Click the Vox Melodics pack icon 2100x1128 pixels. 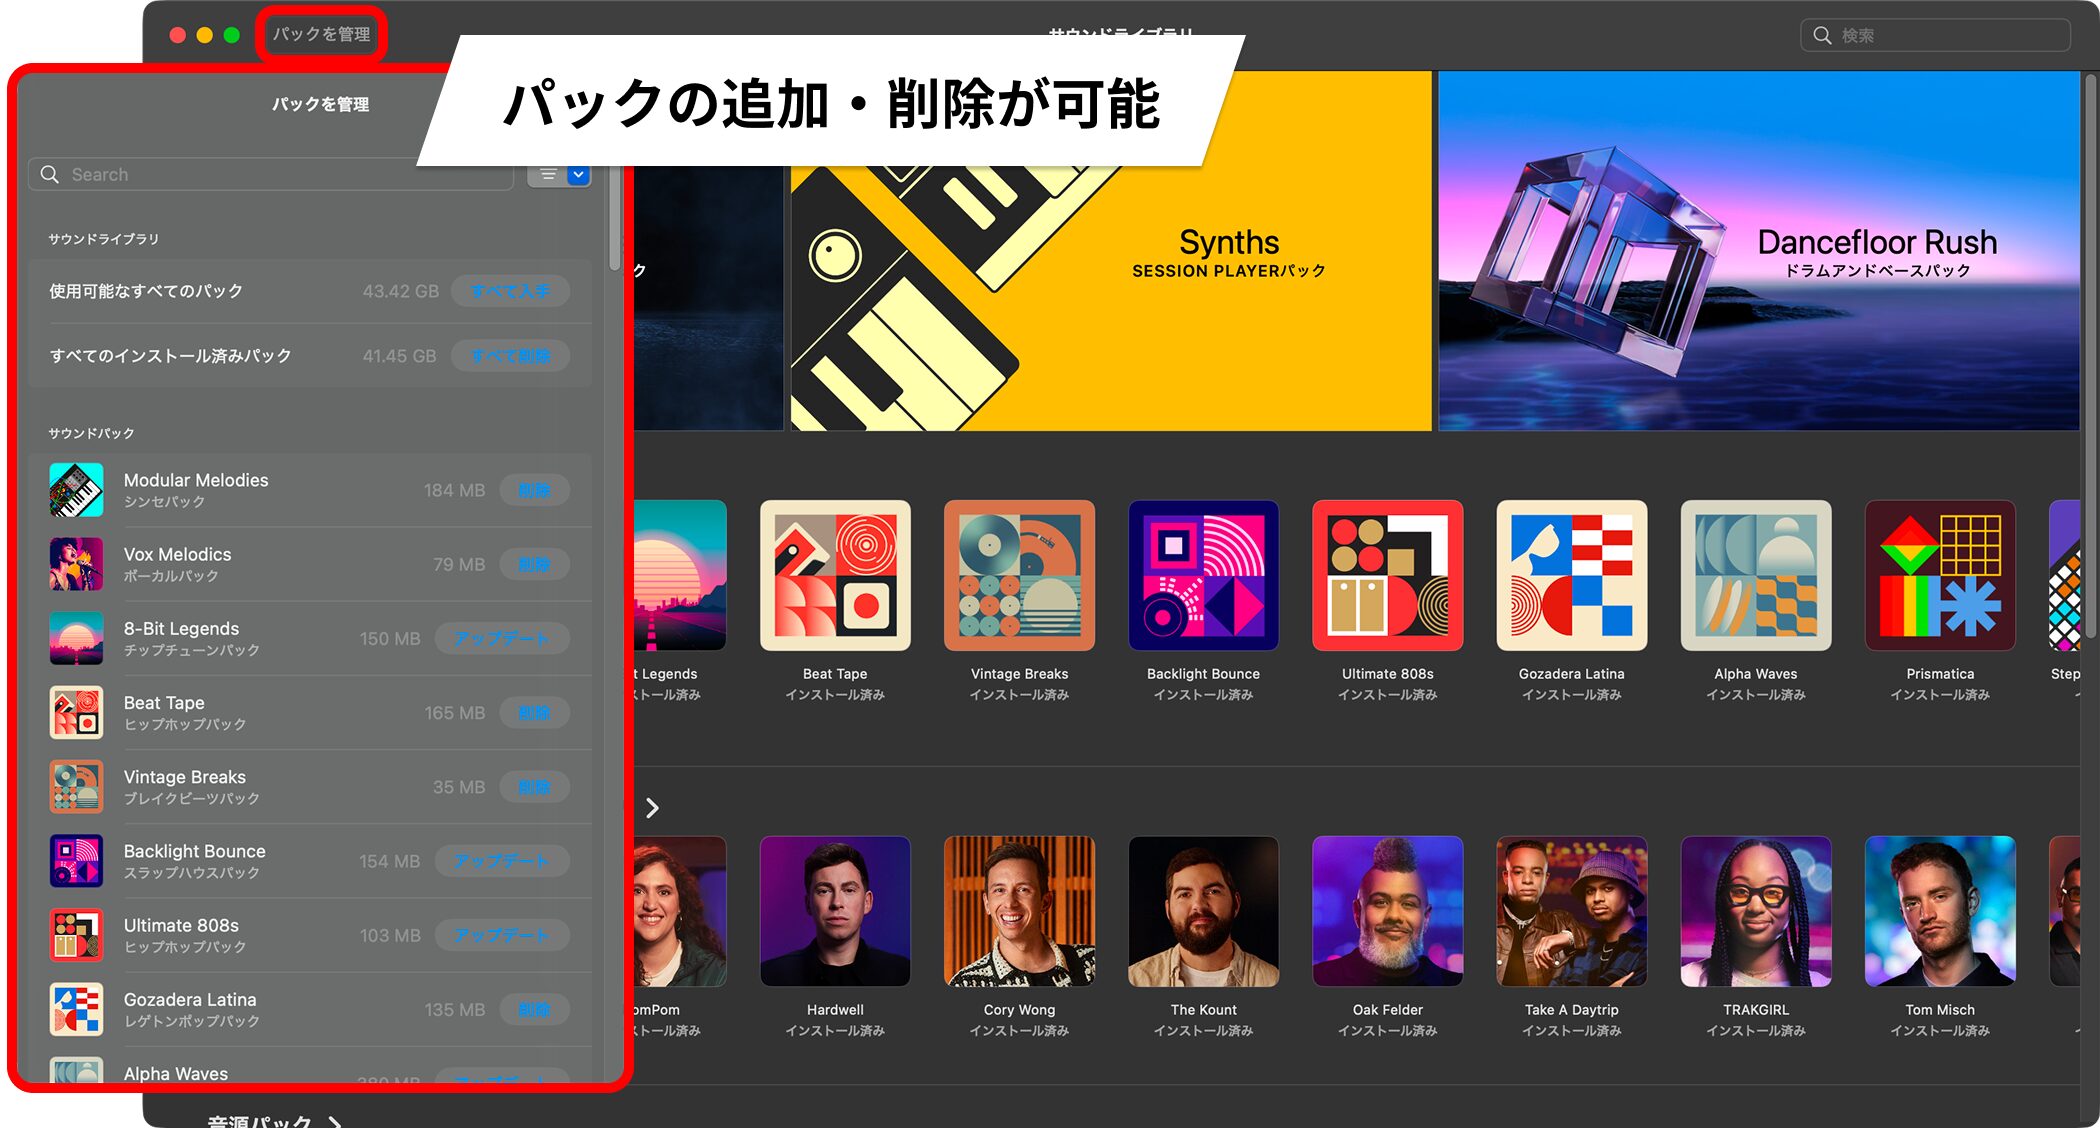click(76, 564)
